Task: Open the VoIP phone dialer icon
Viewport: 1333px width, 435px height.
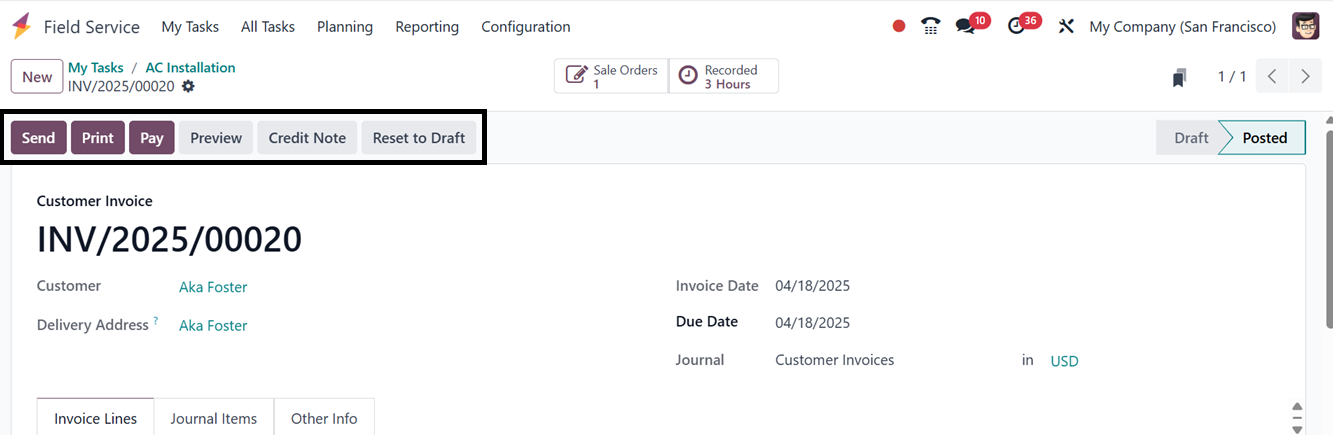Action: [x=931, y=27]
